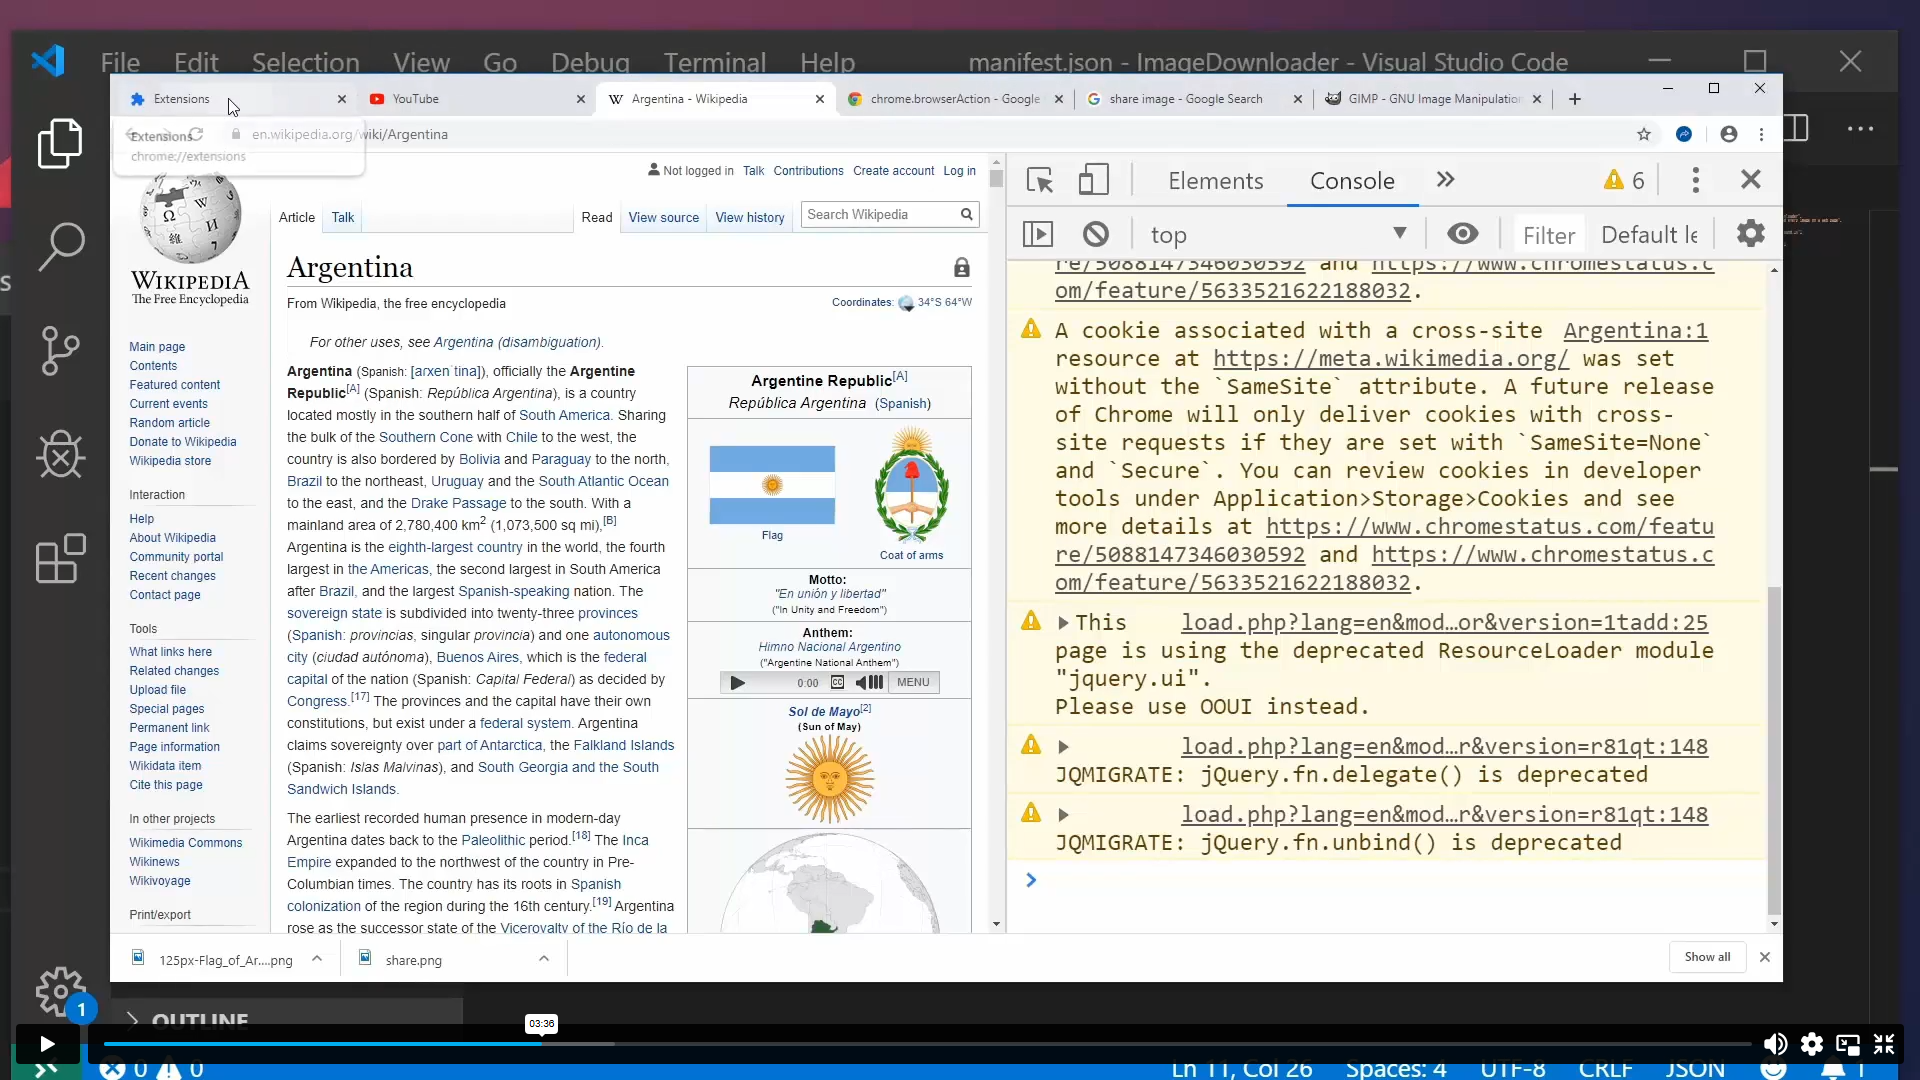
Task: Click the Log in link
Action: pyautogui.click(x=959, y=171)
